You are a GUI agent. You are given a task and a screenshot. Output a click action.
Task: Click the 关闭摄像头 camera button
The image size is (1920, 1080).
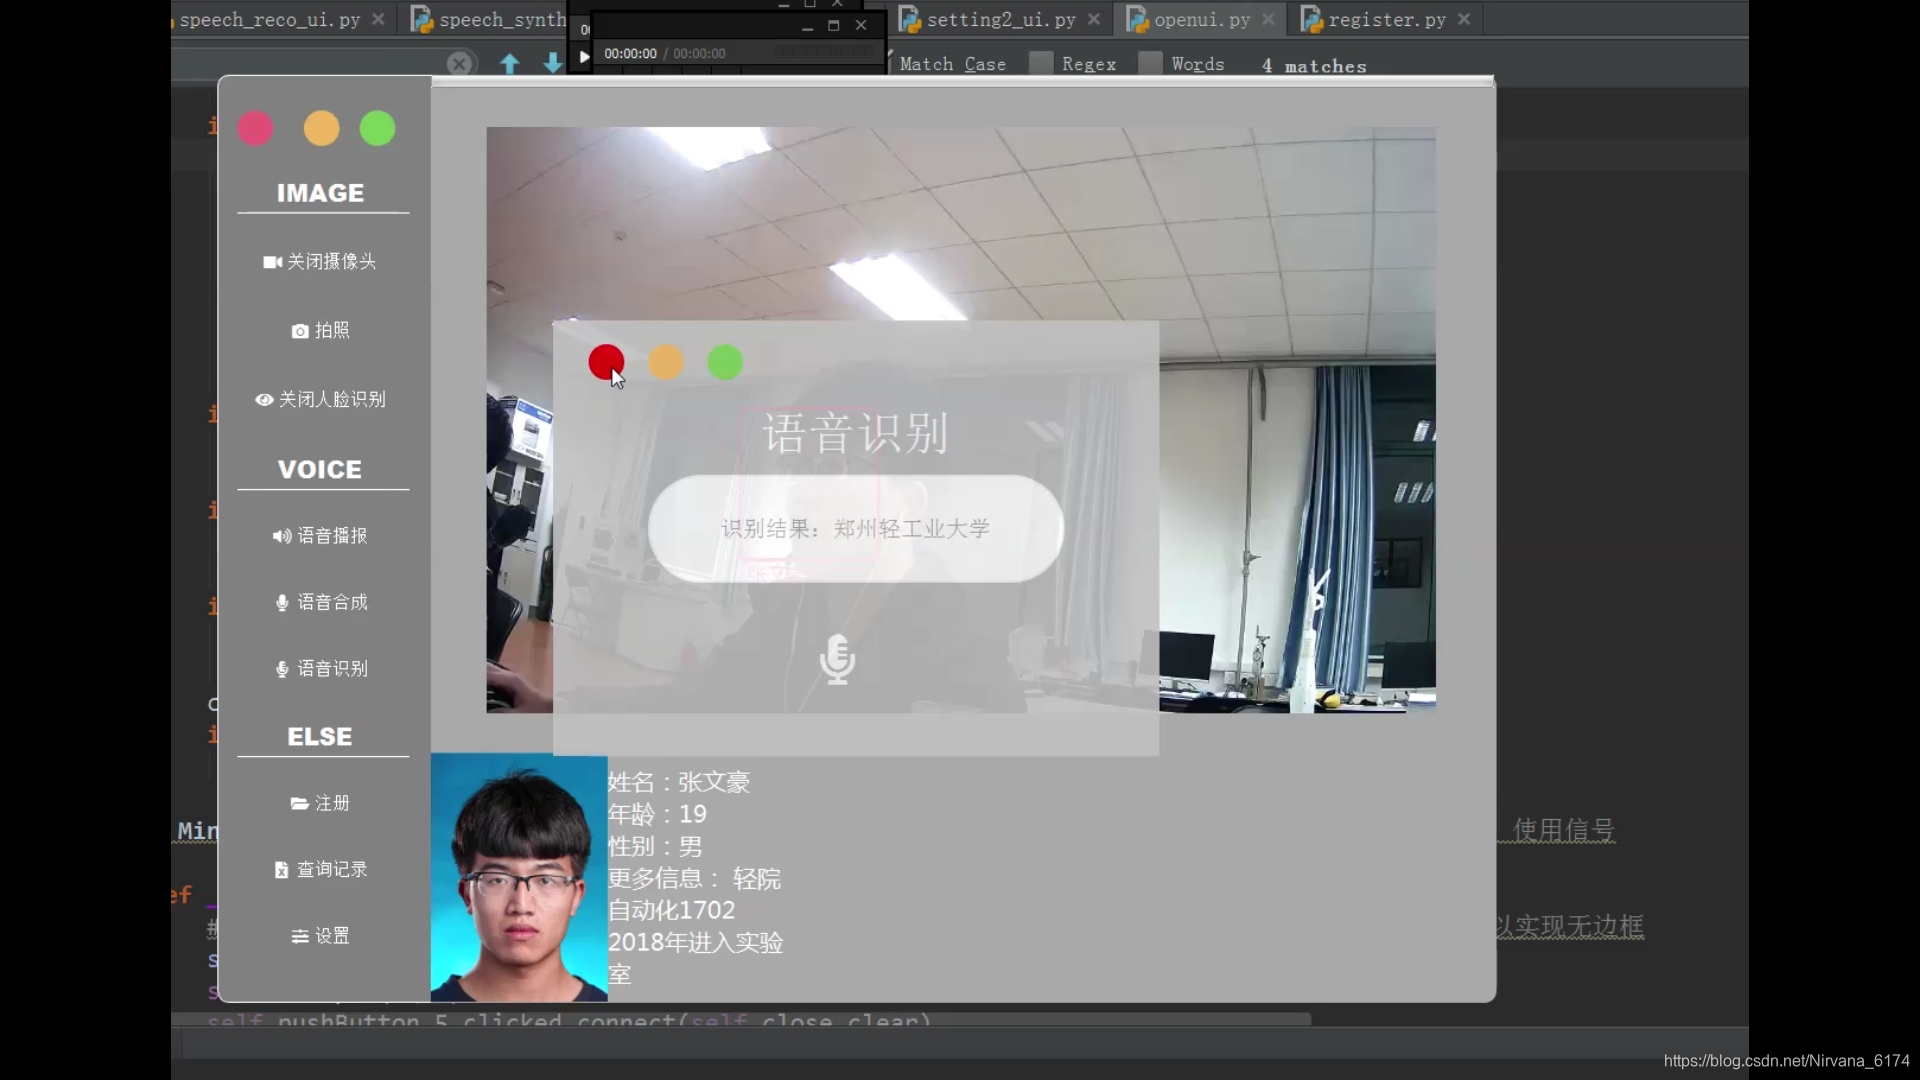pos(320,262)
